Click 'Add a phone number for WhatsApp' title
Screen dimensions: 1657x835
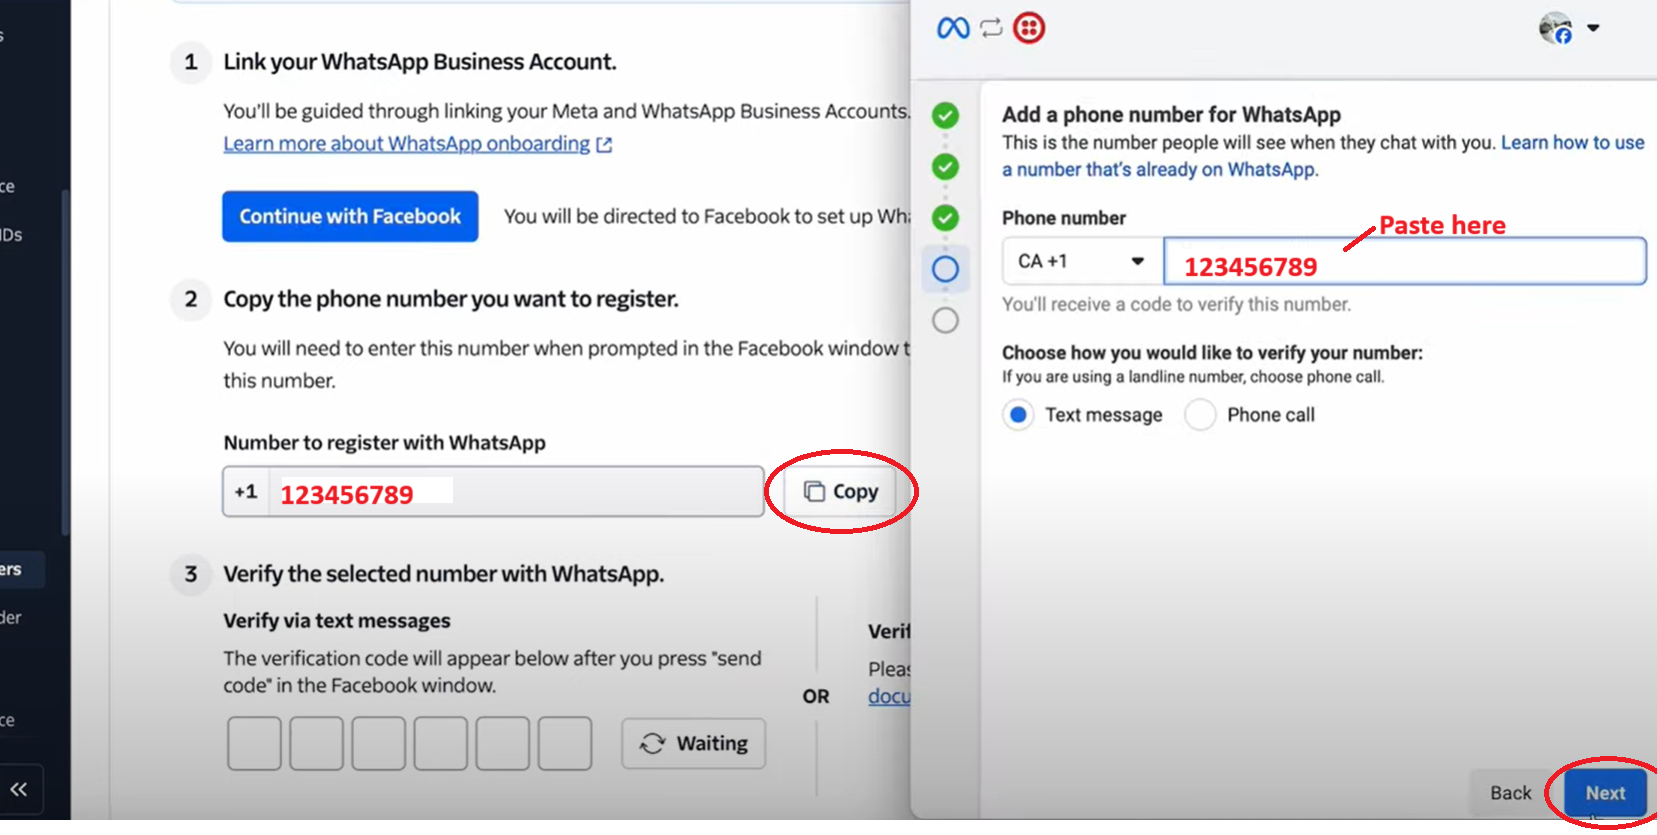tap(1171, 115)
